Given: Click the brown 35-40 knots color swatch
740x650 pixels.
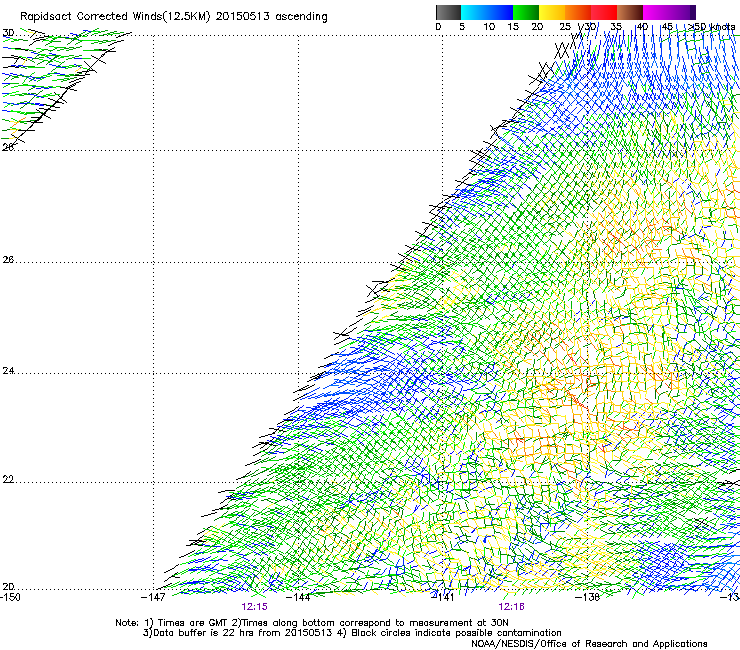Looking at the screenshot, I should coord(630,12).
